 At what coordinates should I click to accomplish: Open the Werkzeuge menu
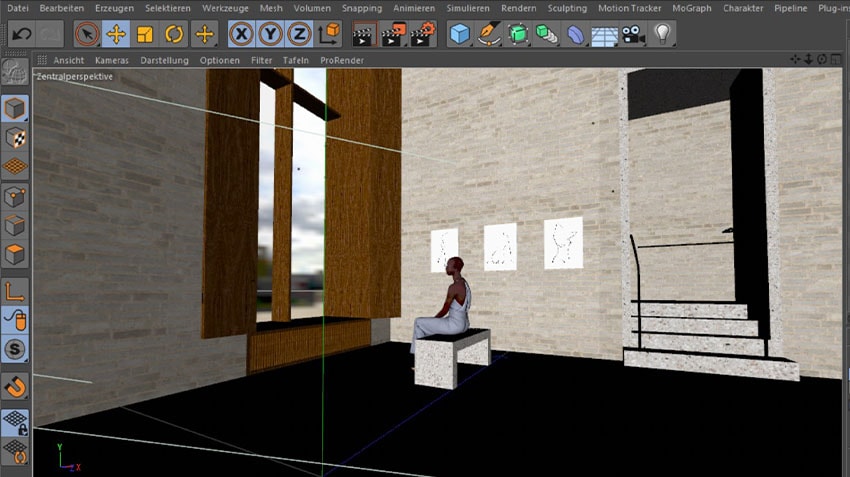[225, 8]
